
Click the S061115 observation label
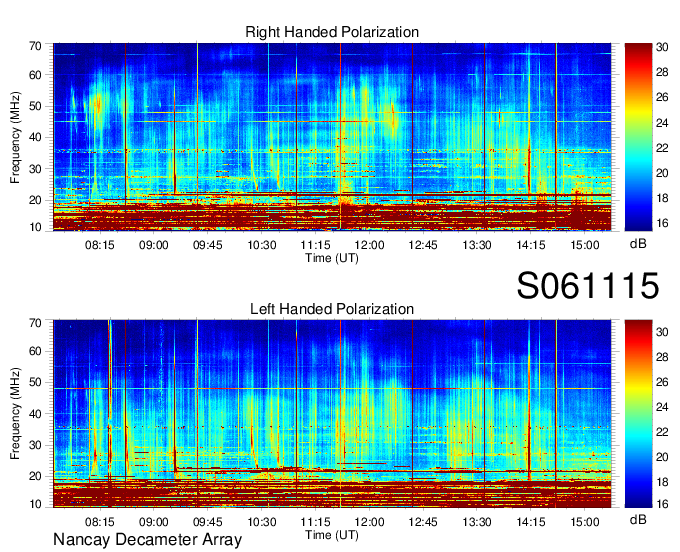588,285
